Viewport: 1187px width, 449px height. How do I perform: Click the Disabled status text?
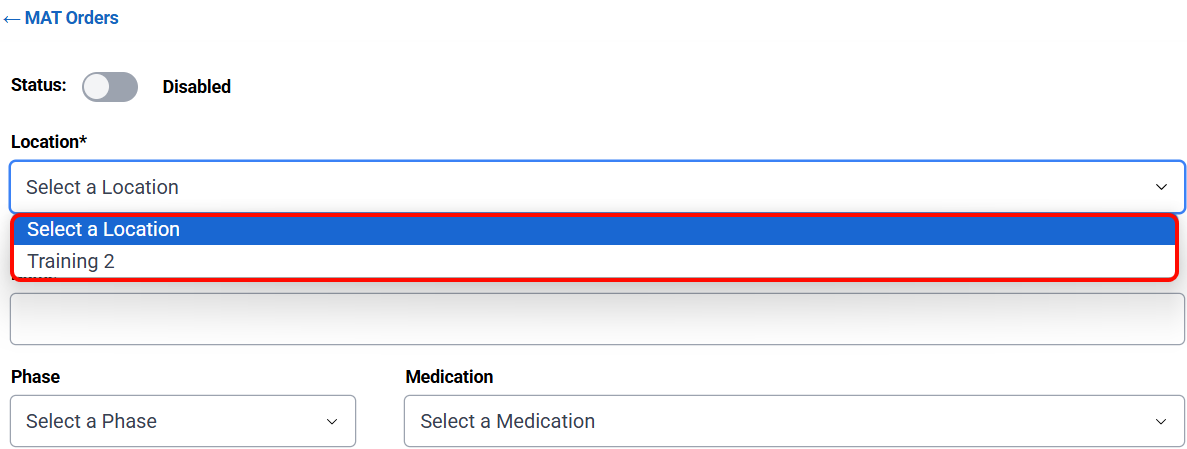197,87
